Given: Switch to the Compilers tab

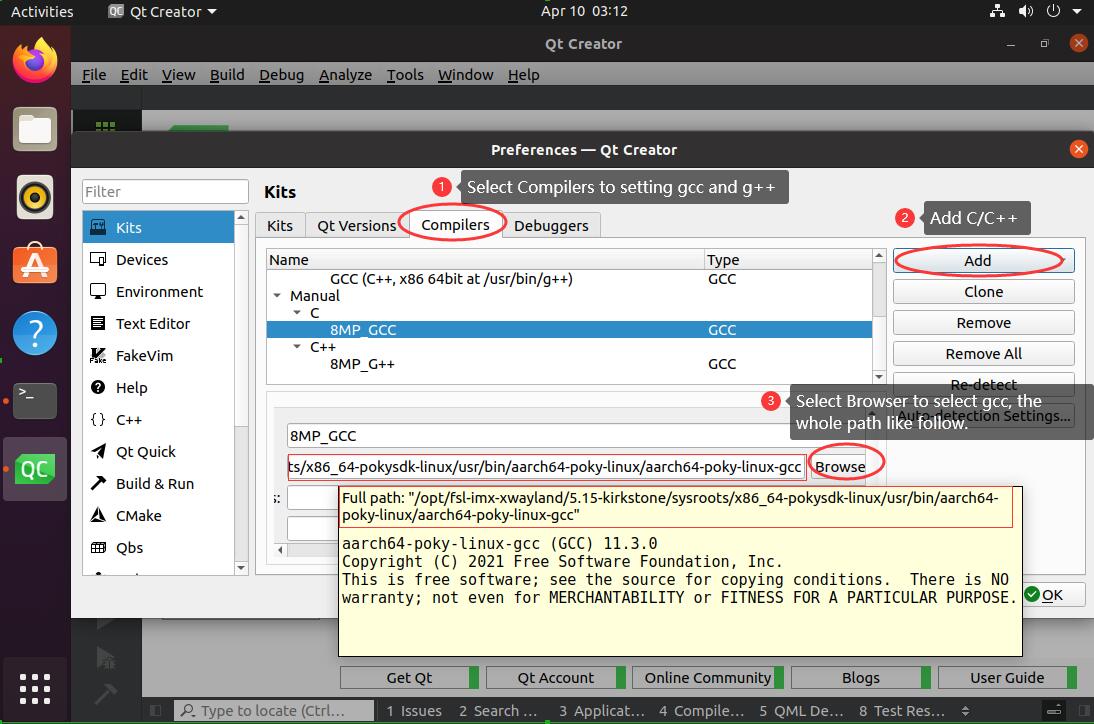Looking at the screenshot, I should tap(455, 225).
